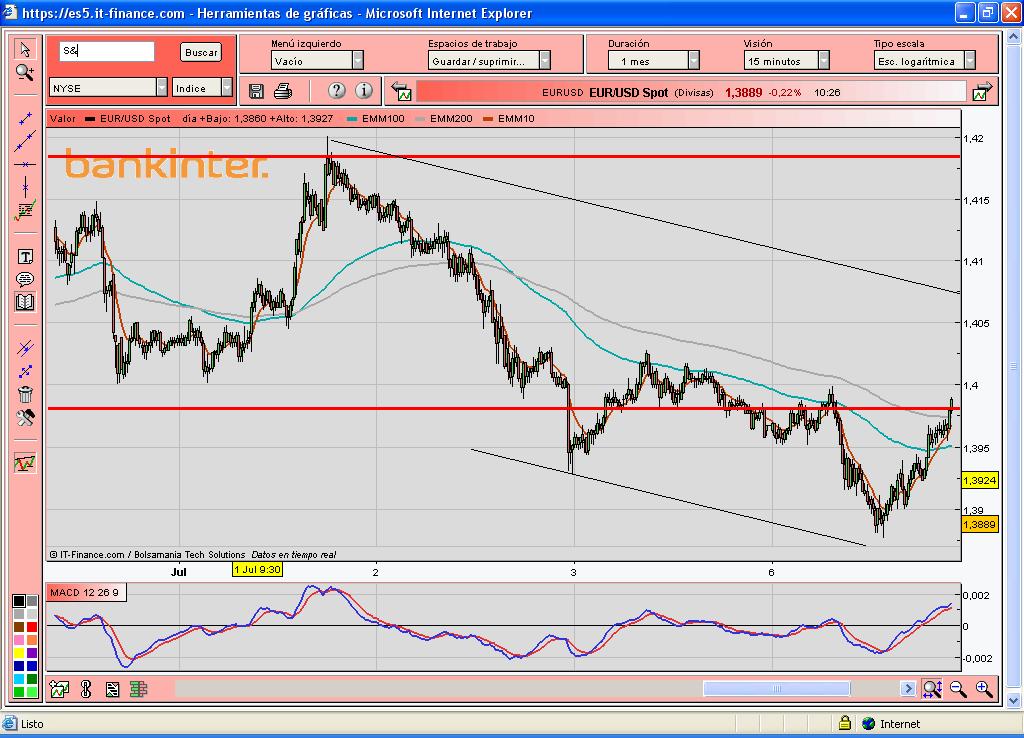Open the Duración 1 mes dropdown

pos(654,61)
